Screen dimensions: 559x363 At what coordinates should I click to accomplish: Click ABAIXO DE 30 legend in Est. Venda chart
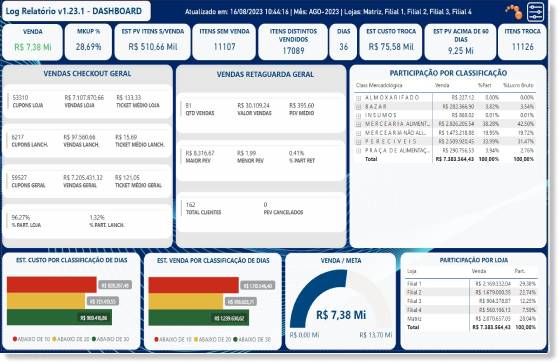[x=252, y=339]
